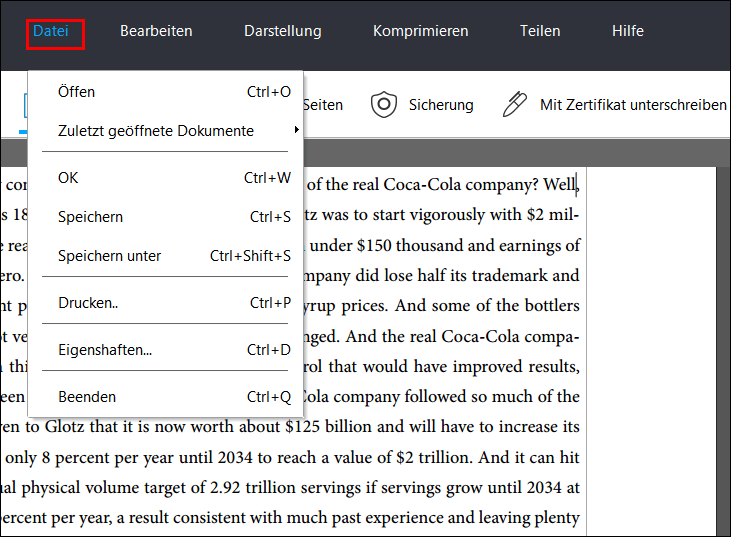Click the certificate signing pen icon
Image resolution: width=731 pixels, height=537 pixels.
point(515,104)
